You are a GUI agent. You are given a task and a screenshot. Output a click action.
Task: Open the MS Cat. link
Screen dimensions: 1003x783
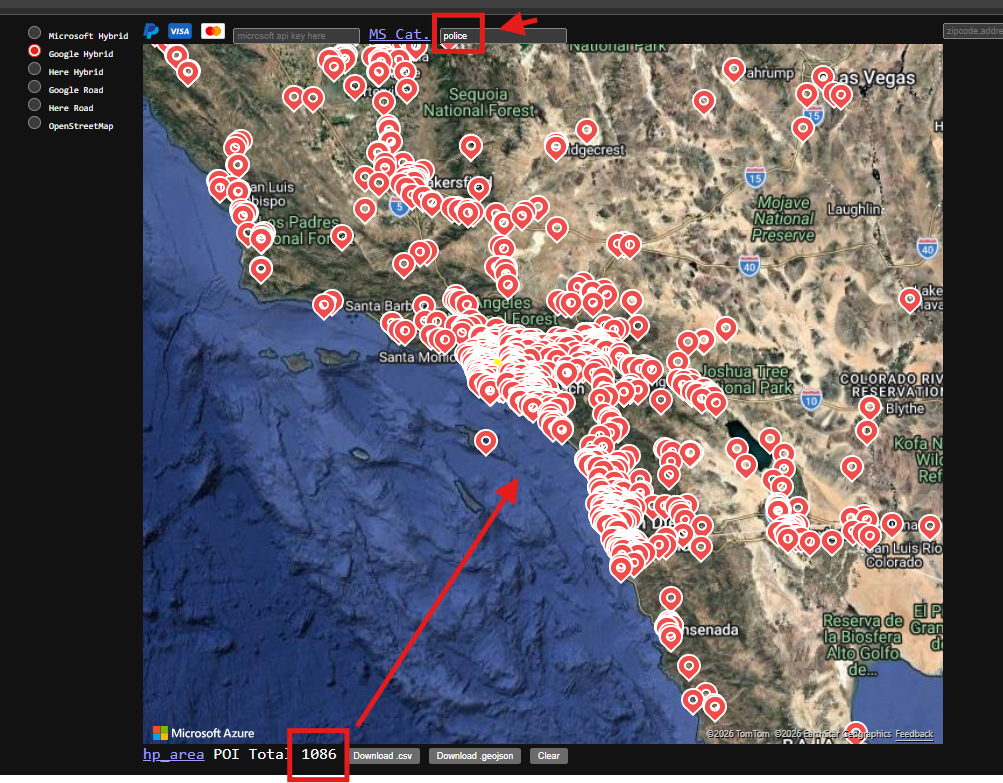click(399, 34)
